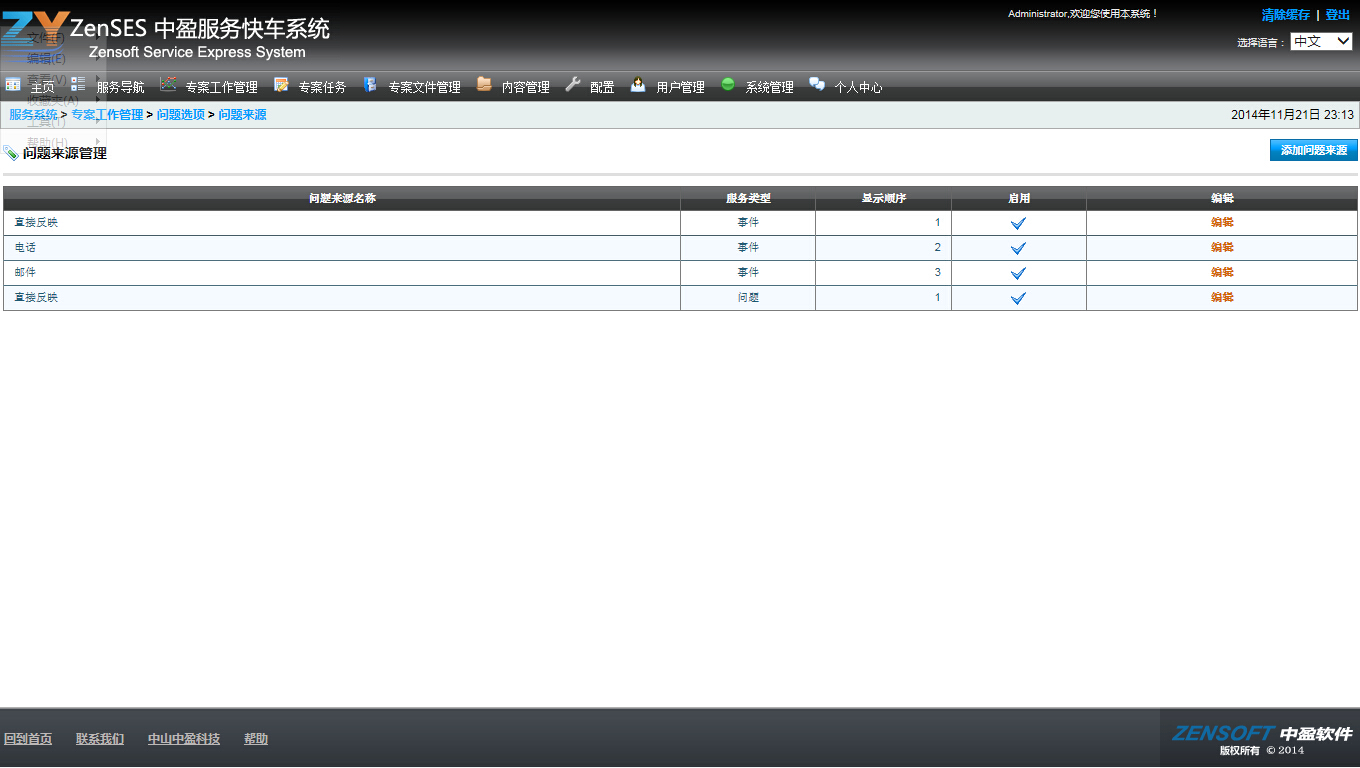
Task: Click the 配置 wrench icon
Action: pyautogui.click(x=573, y=85)
